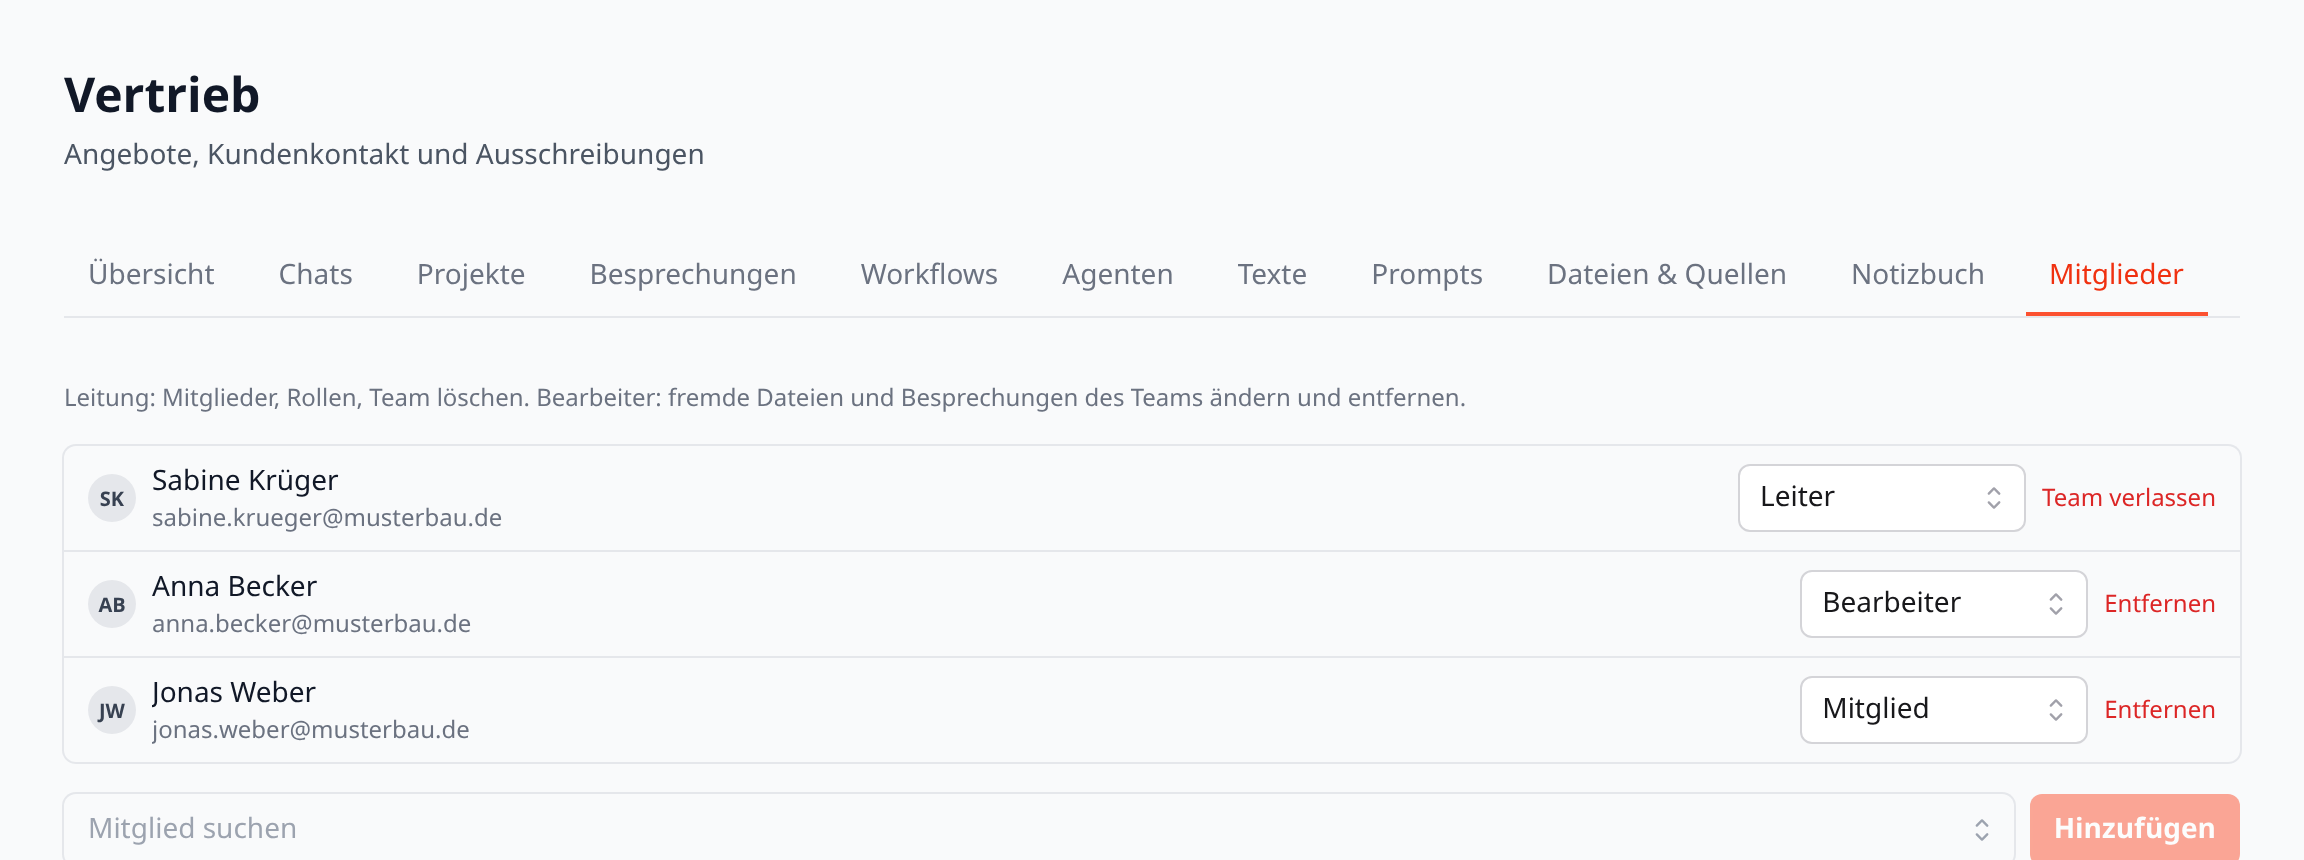Switch to the Texte tab
The width and height of the screenshot is (2304, 860).
1272,274
